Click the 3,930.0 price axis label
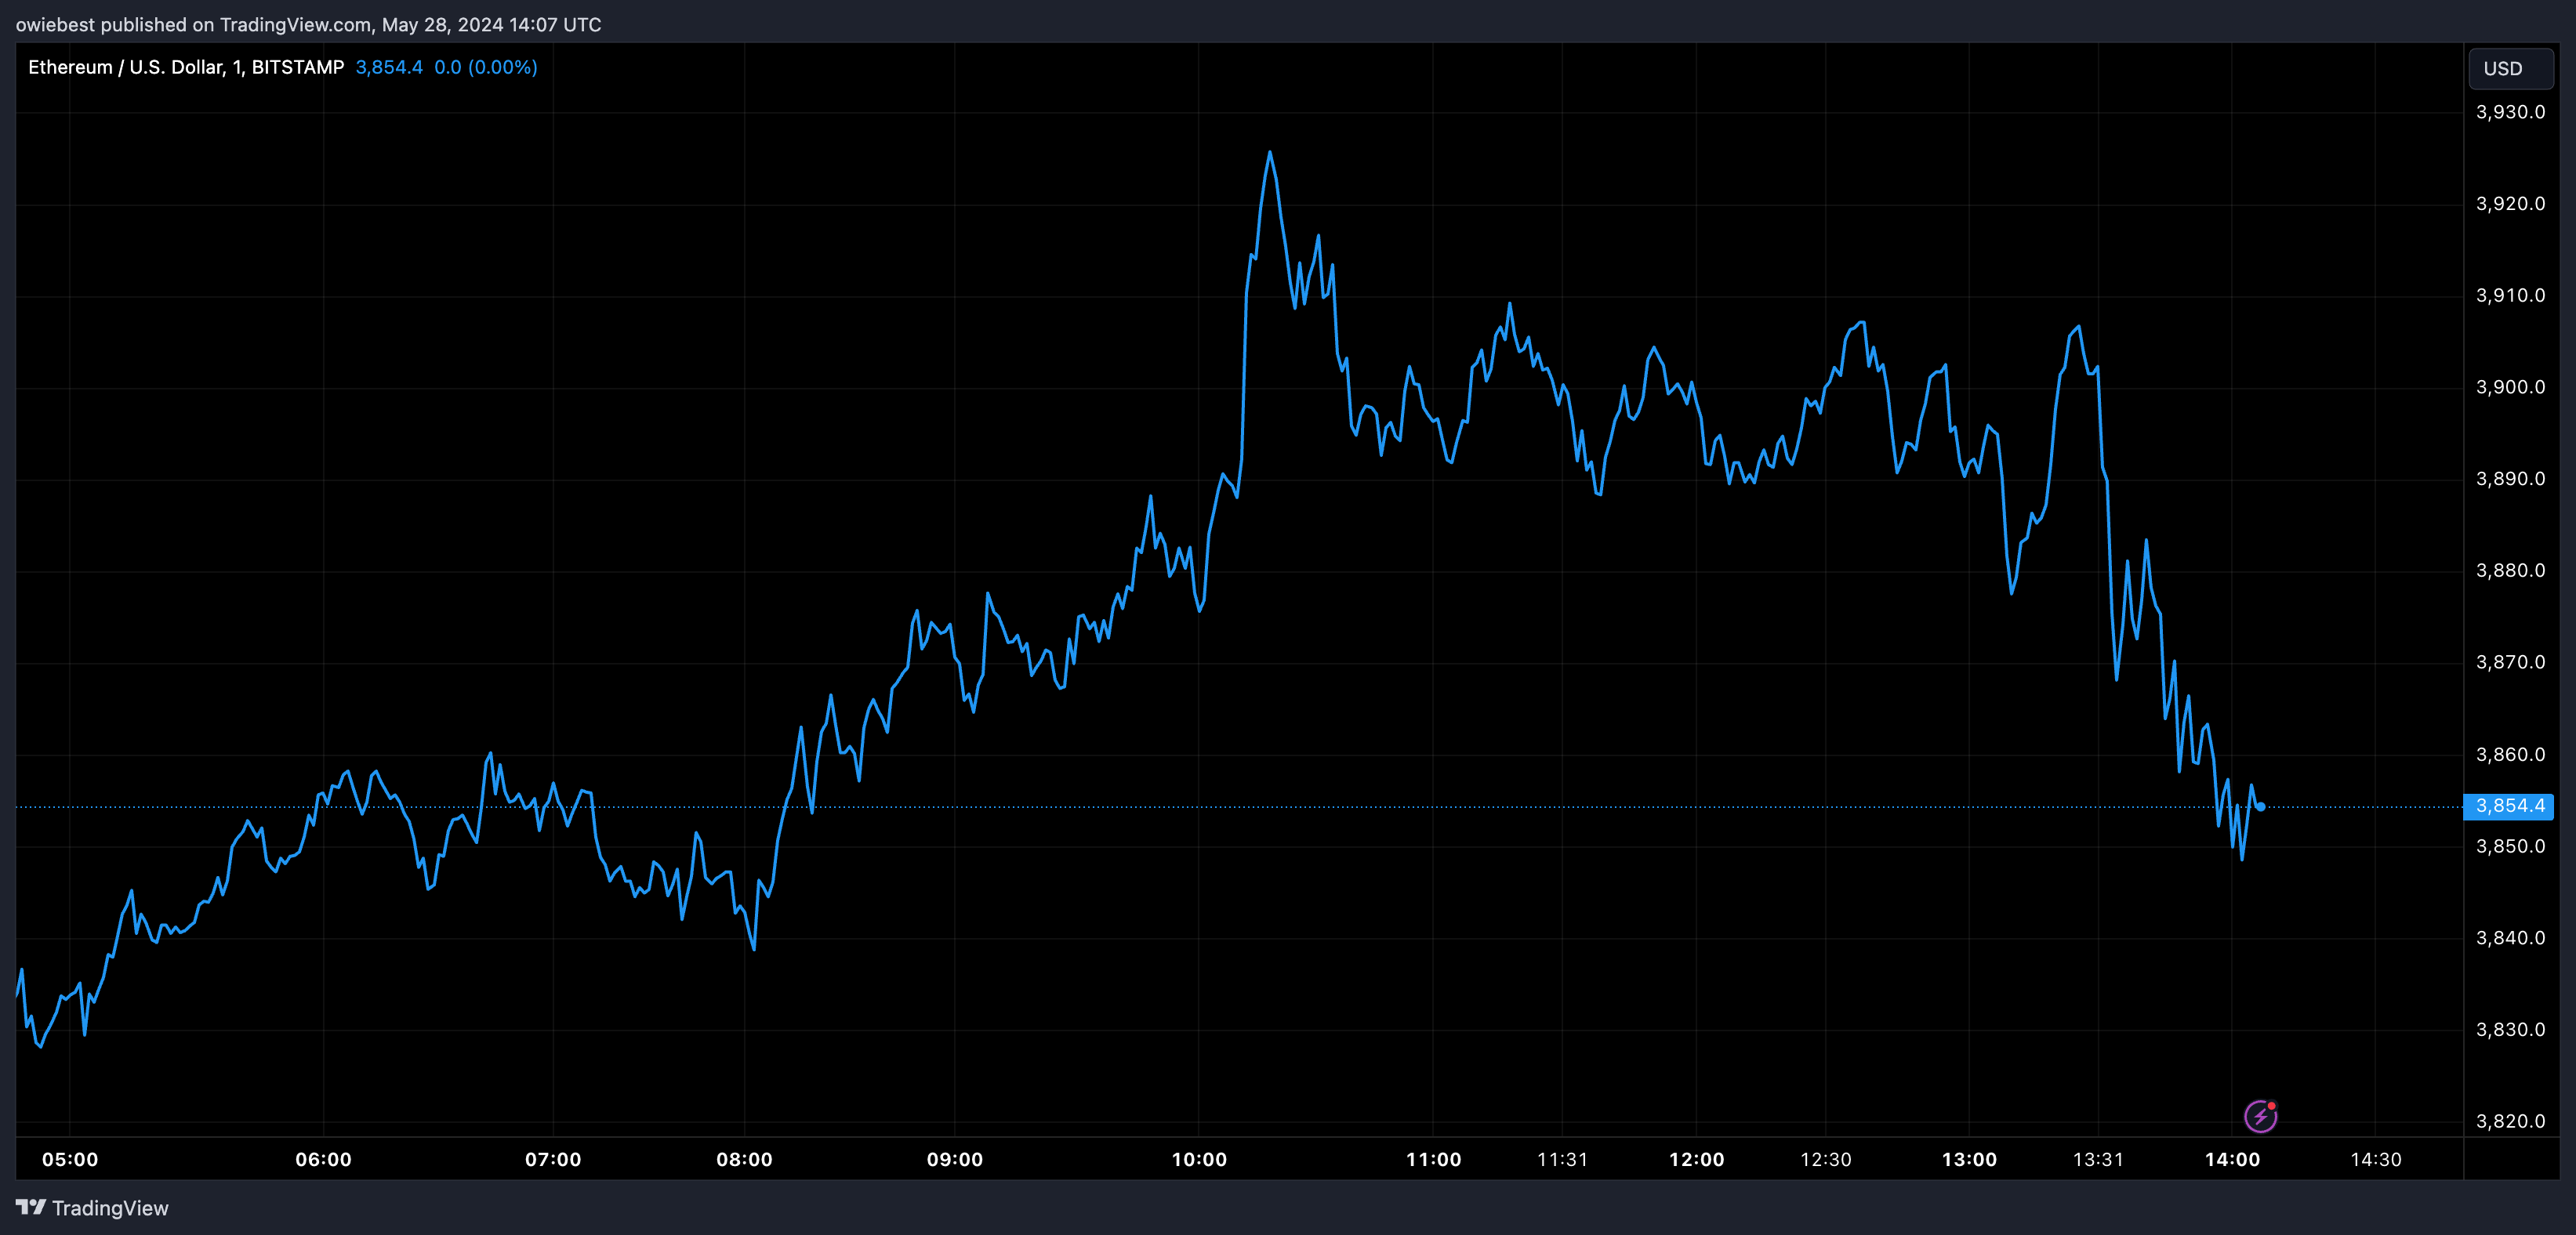 (x=2510, y=112)
